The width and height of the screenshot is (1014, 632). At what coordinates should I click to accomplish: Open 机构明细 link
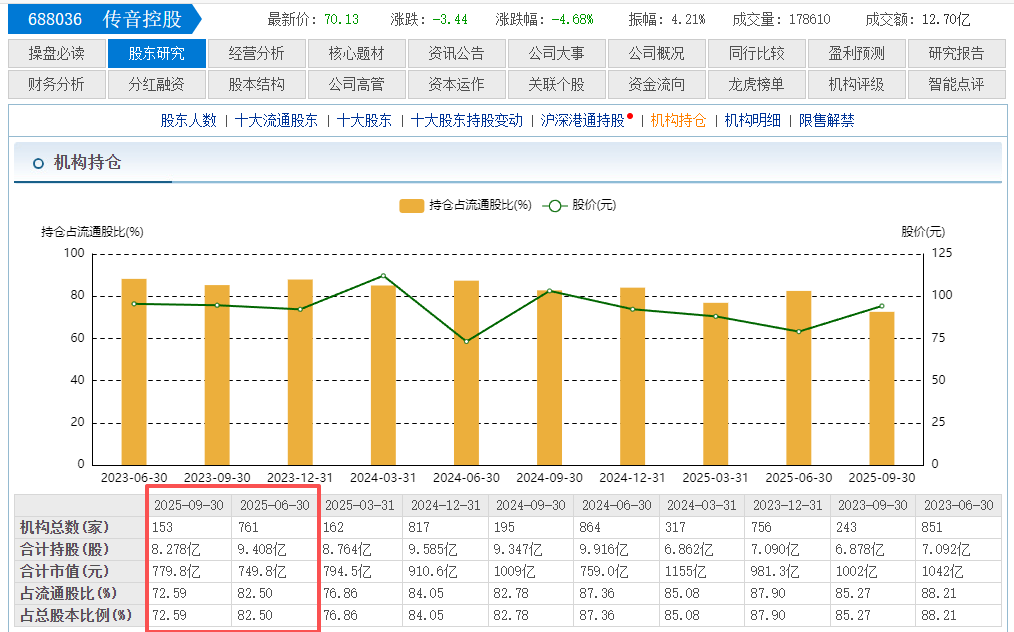coord(753,121)
